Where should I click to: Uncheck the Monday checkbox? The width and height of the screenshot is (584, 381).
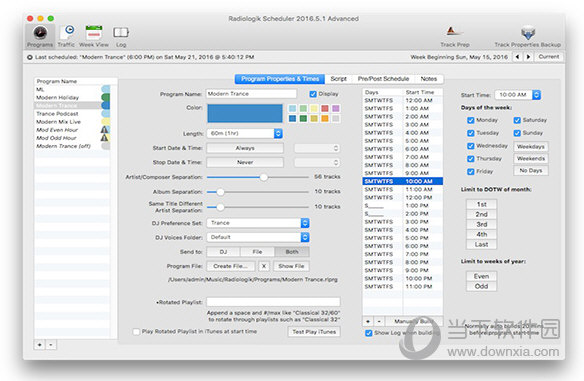(x=471, y=120)
